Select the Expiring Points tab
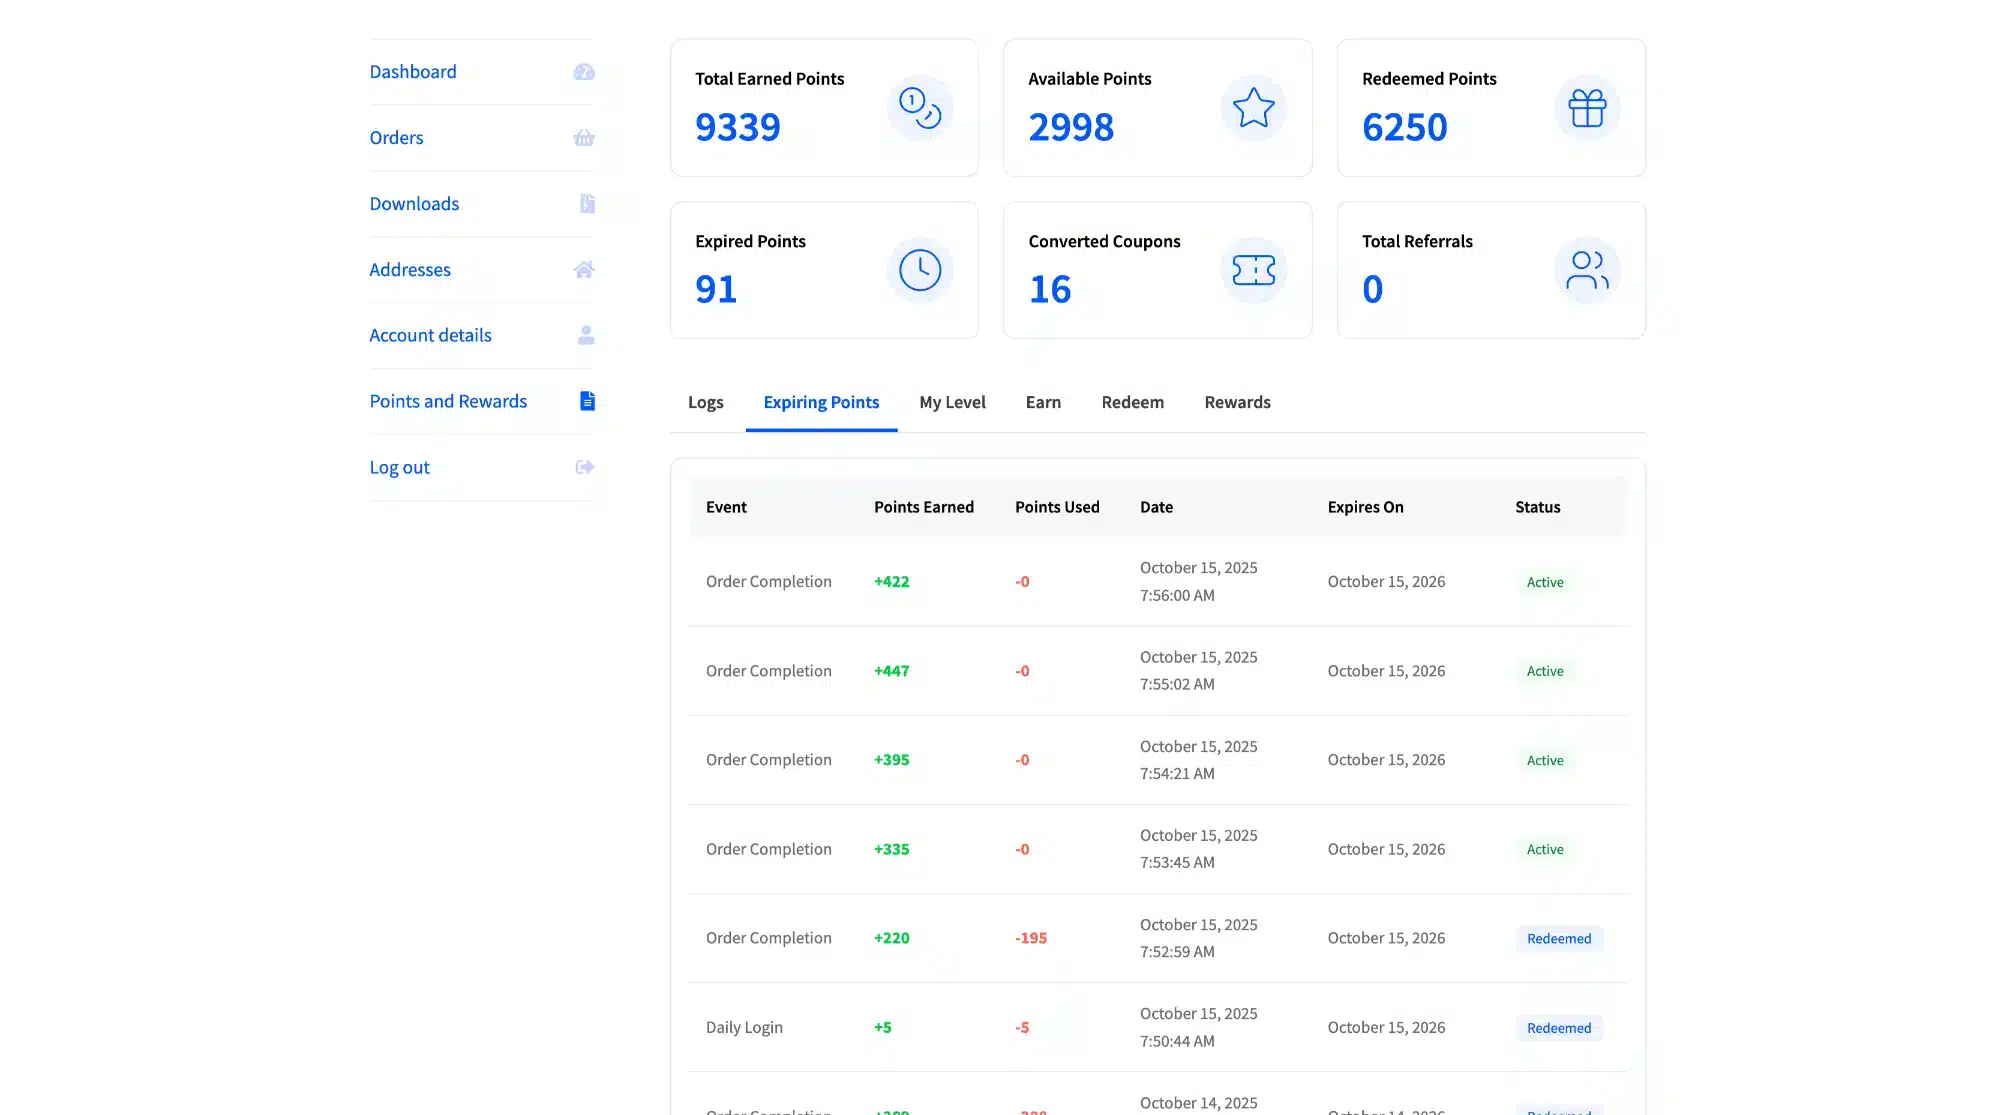The width and height of the screenshot is (2016, 1115). pos(821,402)
